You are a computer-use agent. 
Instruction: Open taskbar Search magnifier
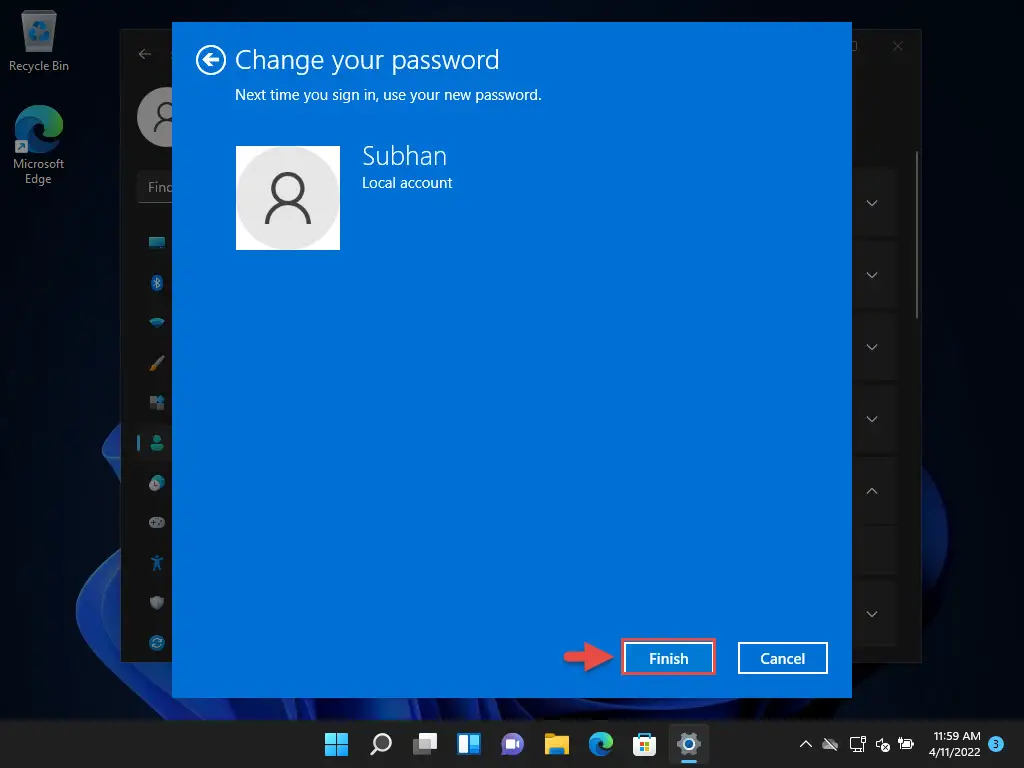pos(381,744)
